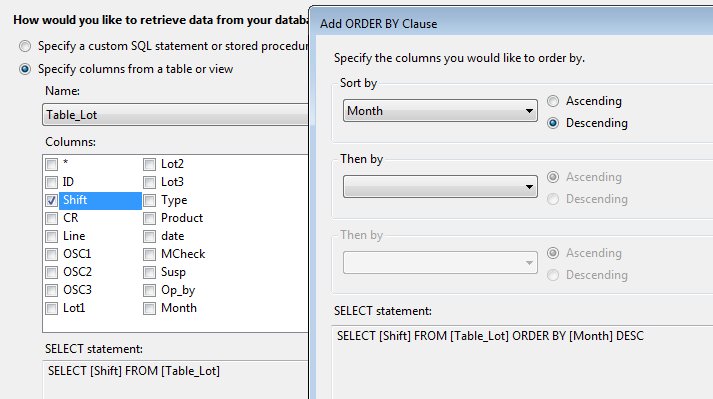Uncheck the Shift column checkbox
Screen dimensions: 713x399
[x=51, y=200]
